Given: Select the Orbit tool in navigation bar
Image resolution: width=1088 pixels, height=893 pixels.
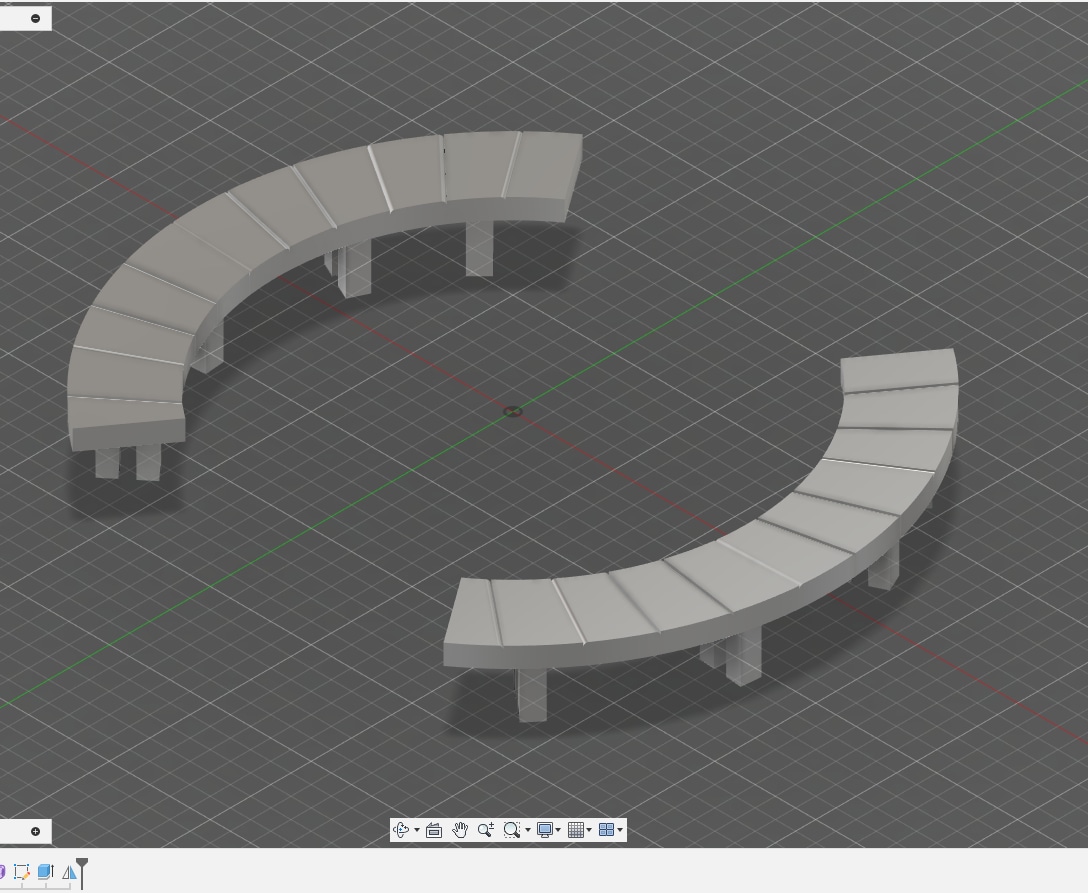Looking at the screenshot, I should 401,830.
